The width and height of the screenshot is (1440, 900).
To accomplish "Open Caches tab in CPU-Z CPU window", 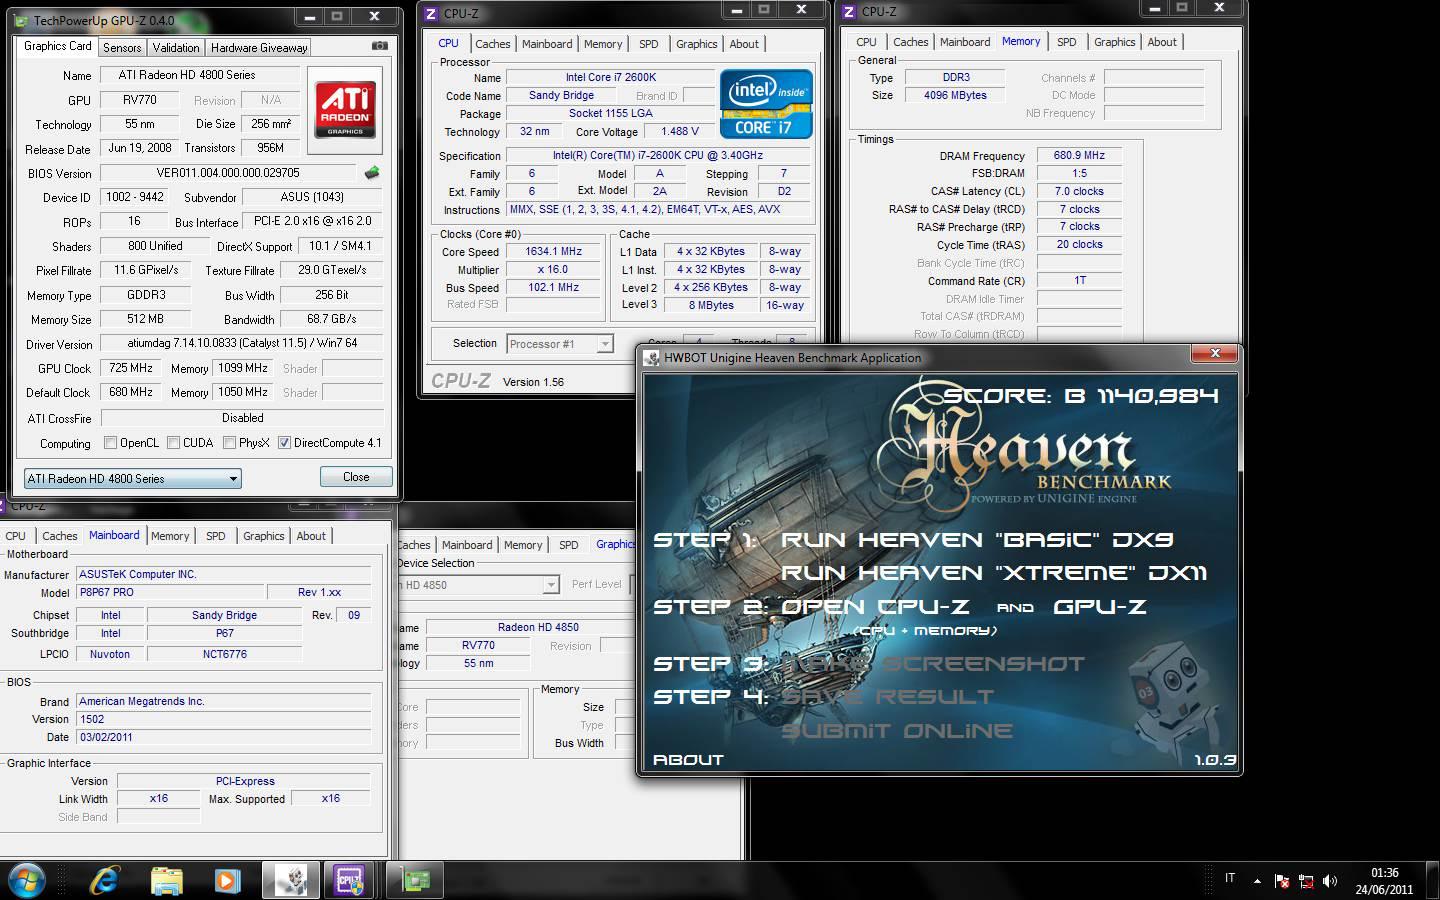I will click(493, 44).
